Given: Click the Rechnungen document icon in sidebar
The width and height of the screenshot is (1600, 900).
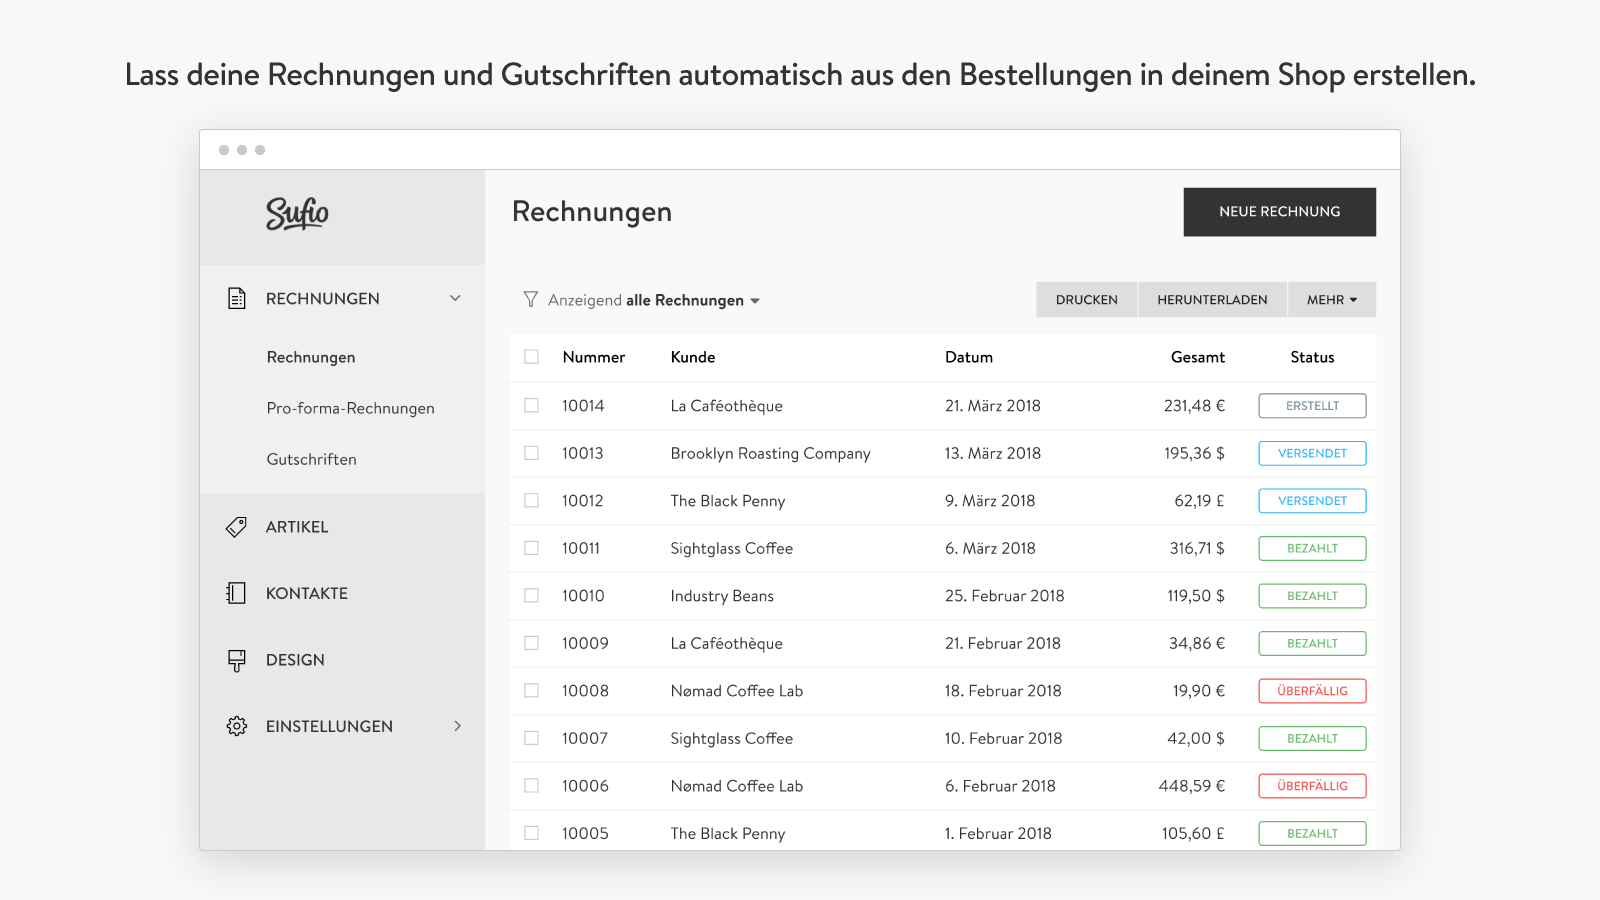Looking at the screenshot, I should [237, 298].
